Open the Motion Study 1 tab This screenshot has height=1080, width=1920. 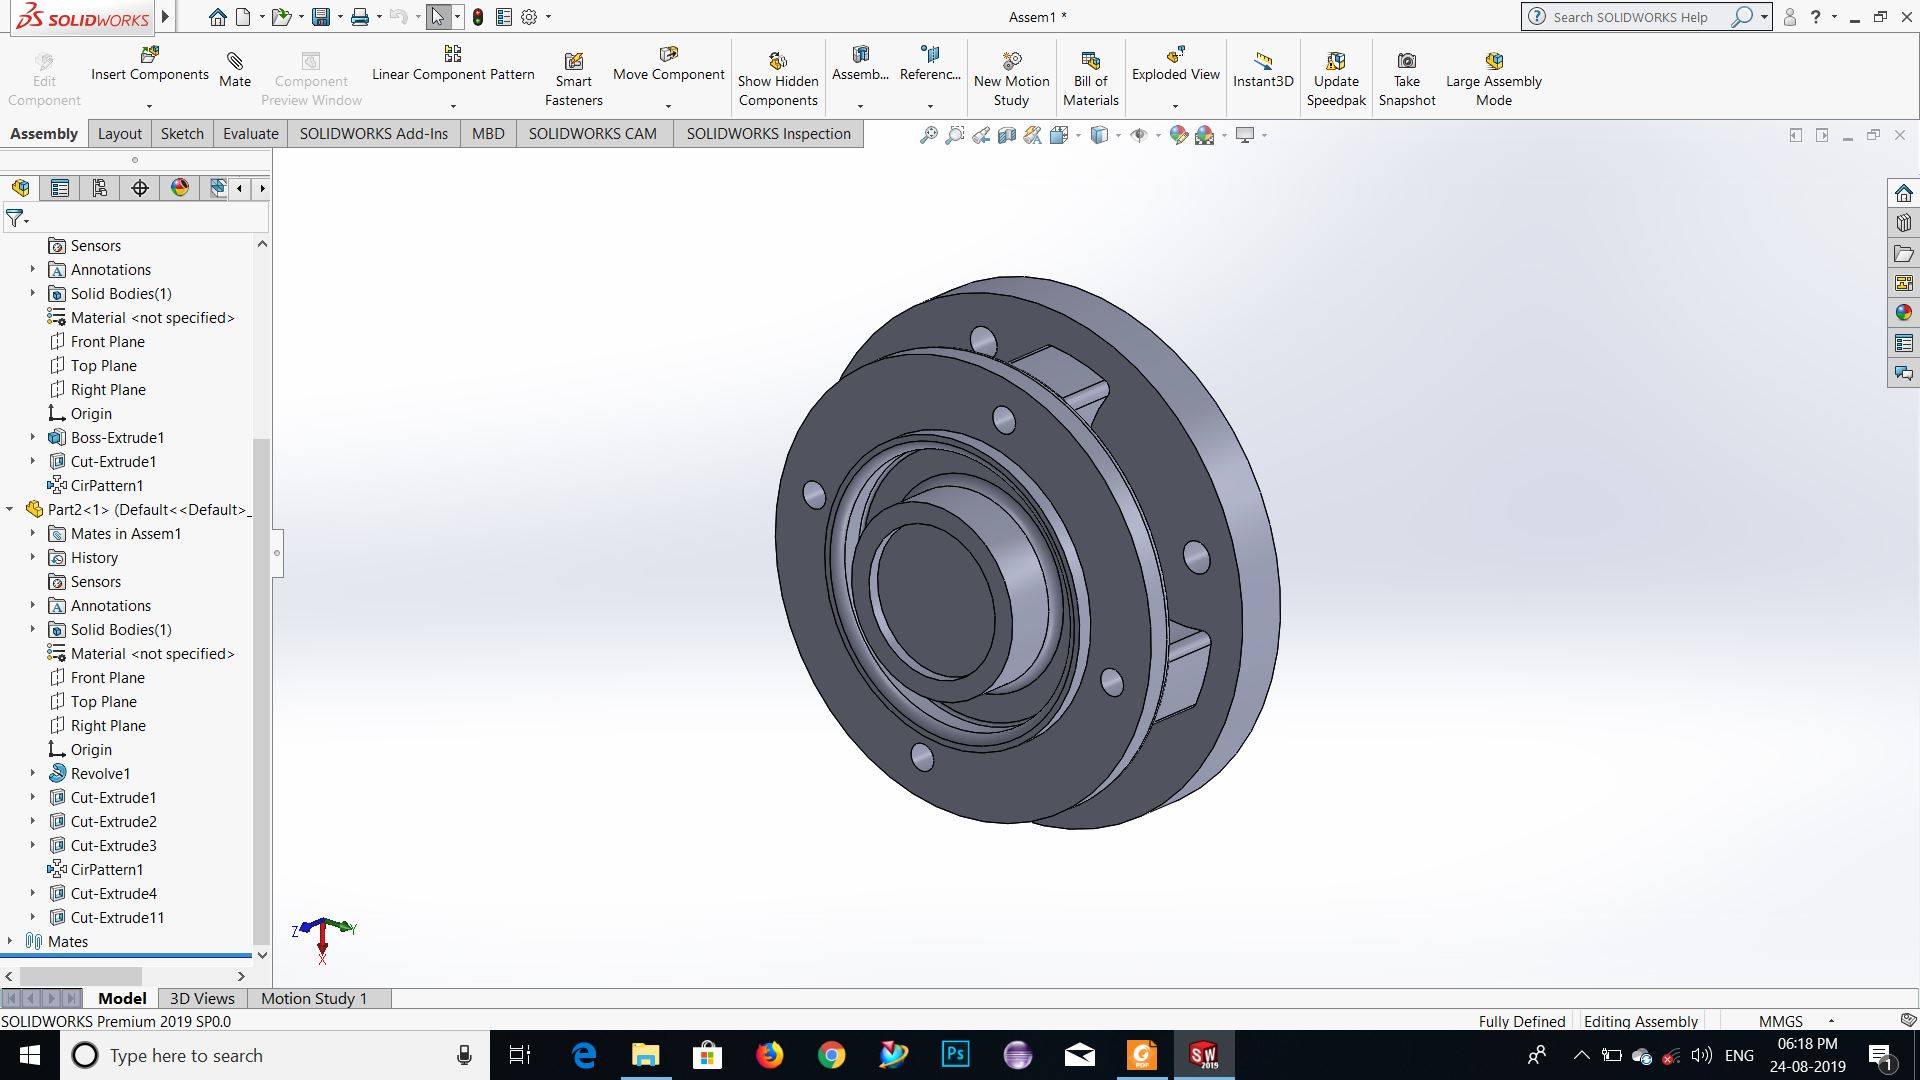click(x=314, y=998)
